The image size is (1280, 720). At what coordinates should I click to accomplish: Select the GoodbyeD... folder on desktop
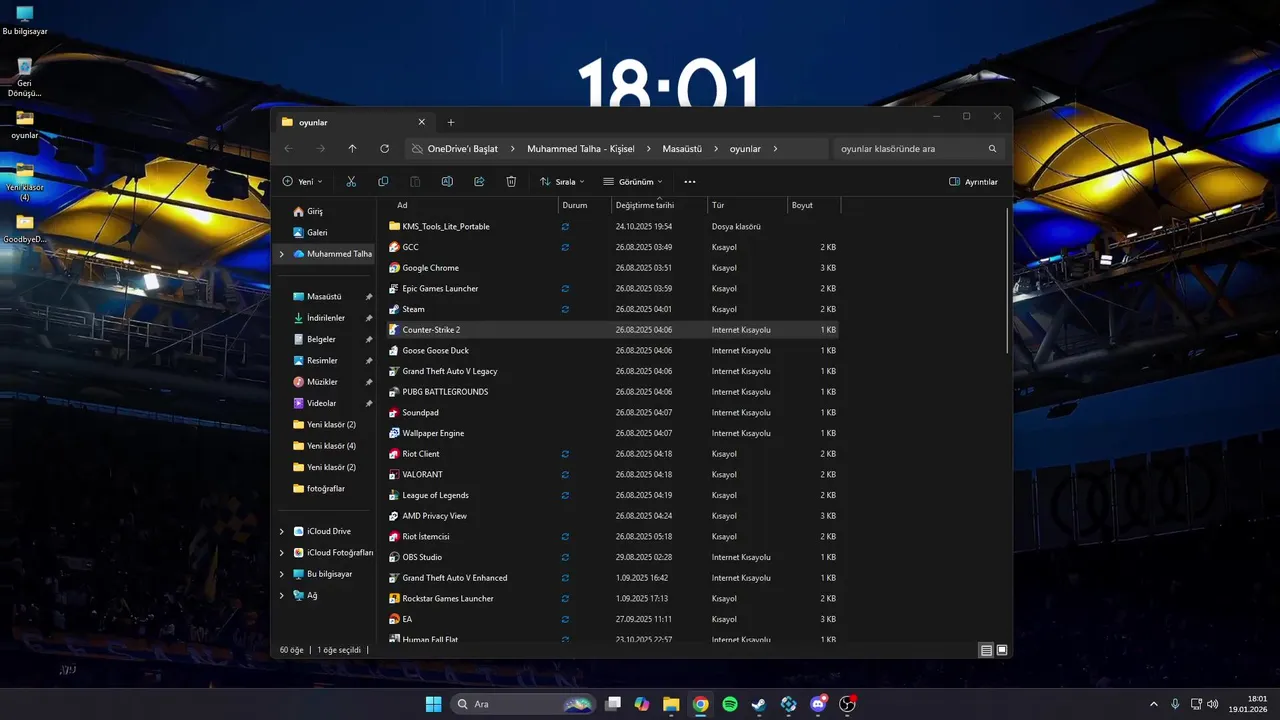[x=25, y=229]
